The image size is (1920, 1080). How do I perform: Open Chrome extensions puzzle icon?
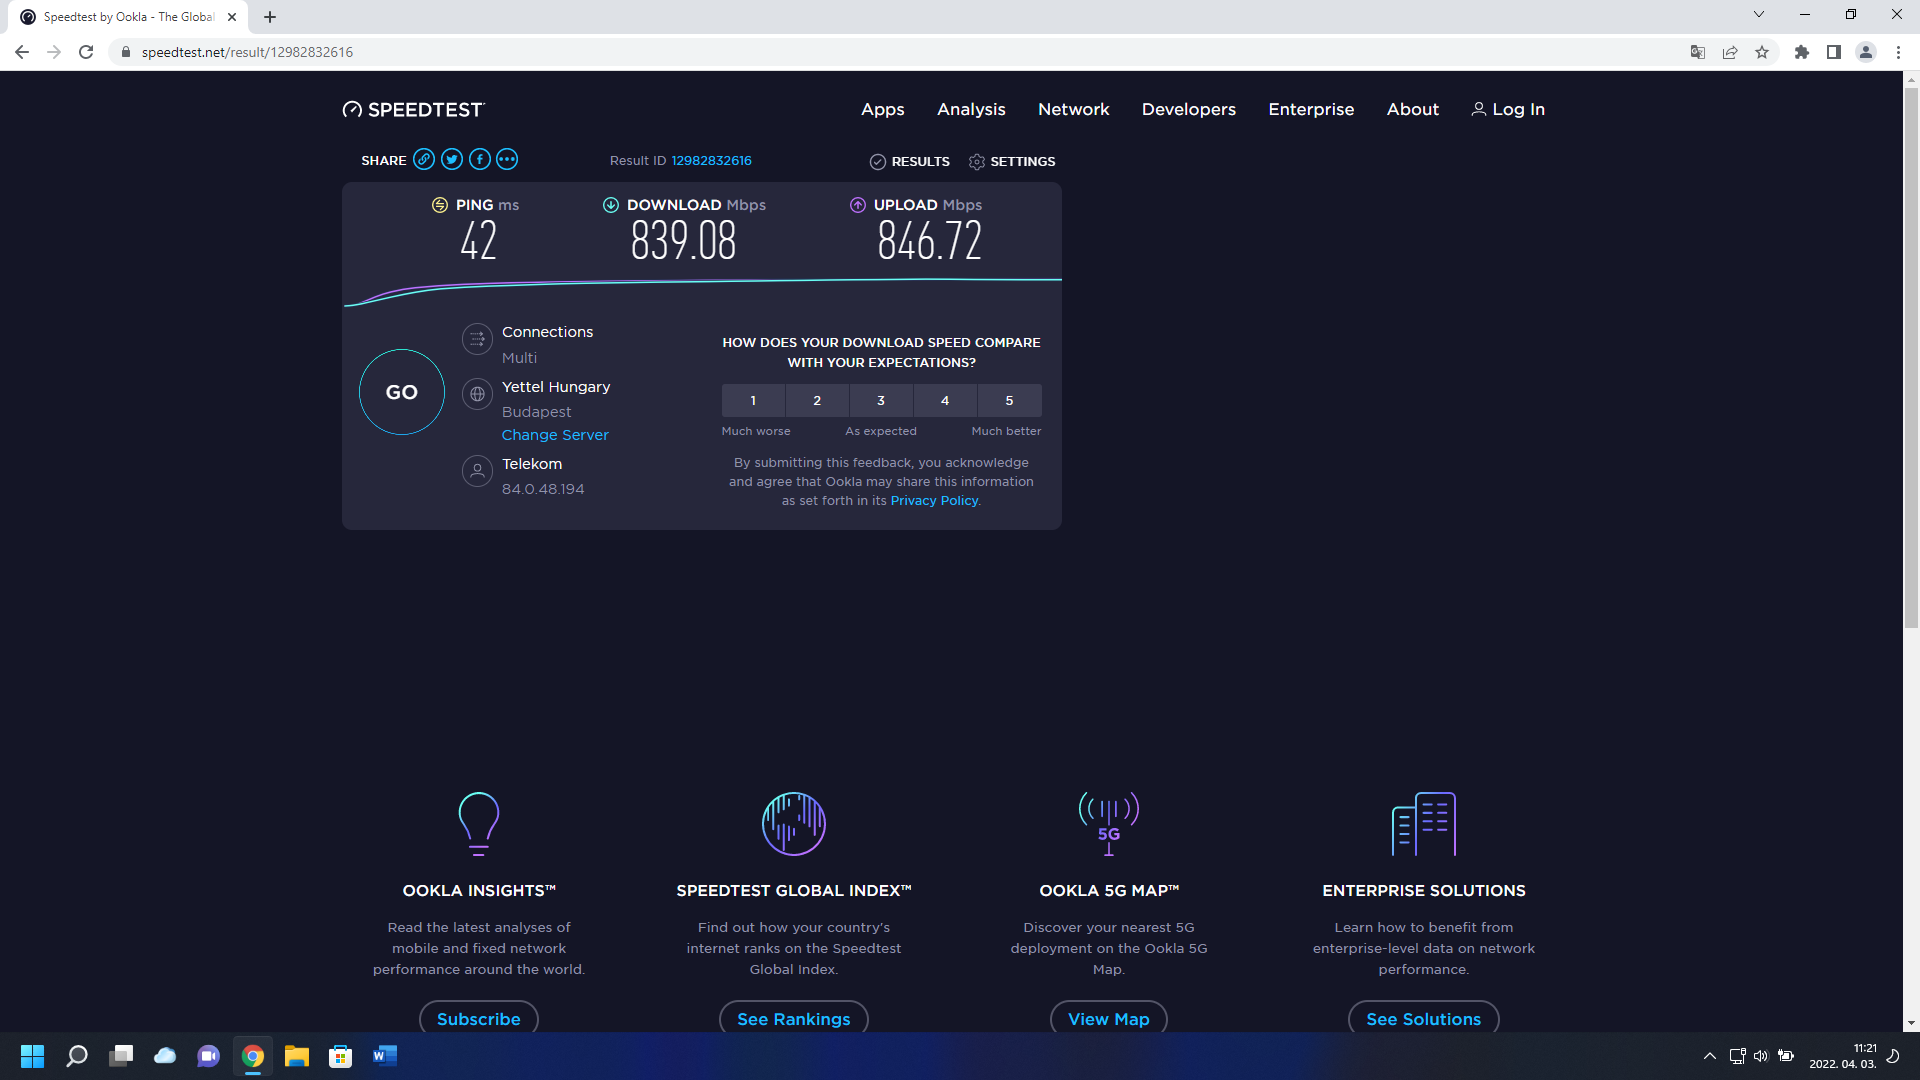point(1802,52)
